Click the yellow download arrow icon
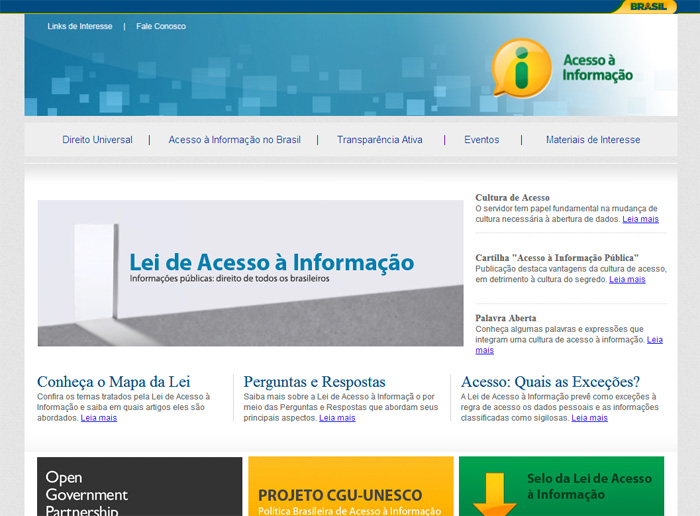700x516 pixels. (x=494, y=496)
